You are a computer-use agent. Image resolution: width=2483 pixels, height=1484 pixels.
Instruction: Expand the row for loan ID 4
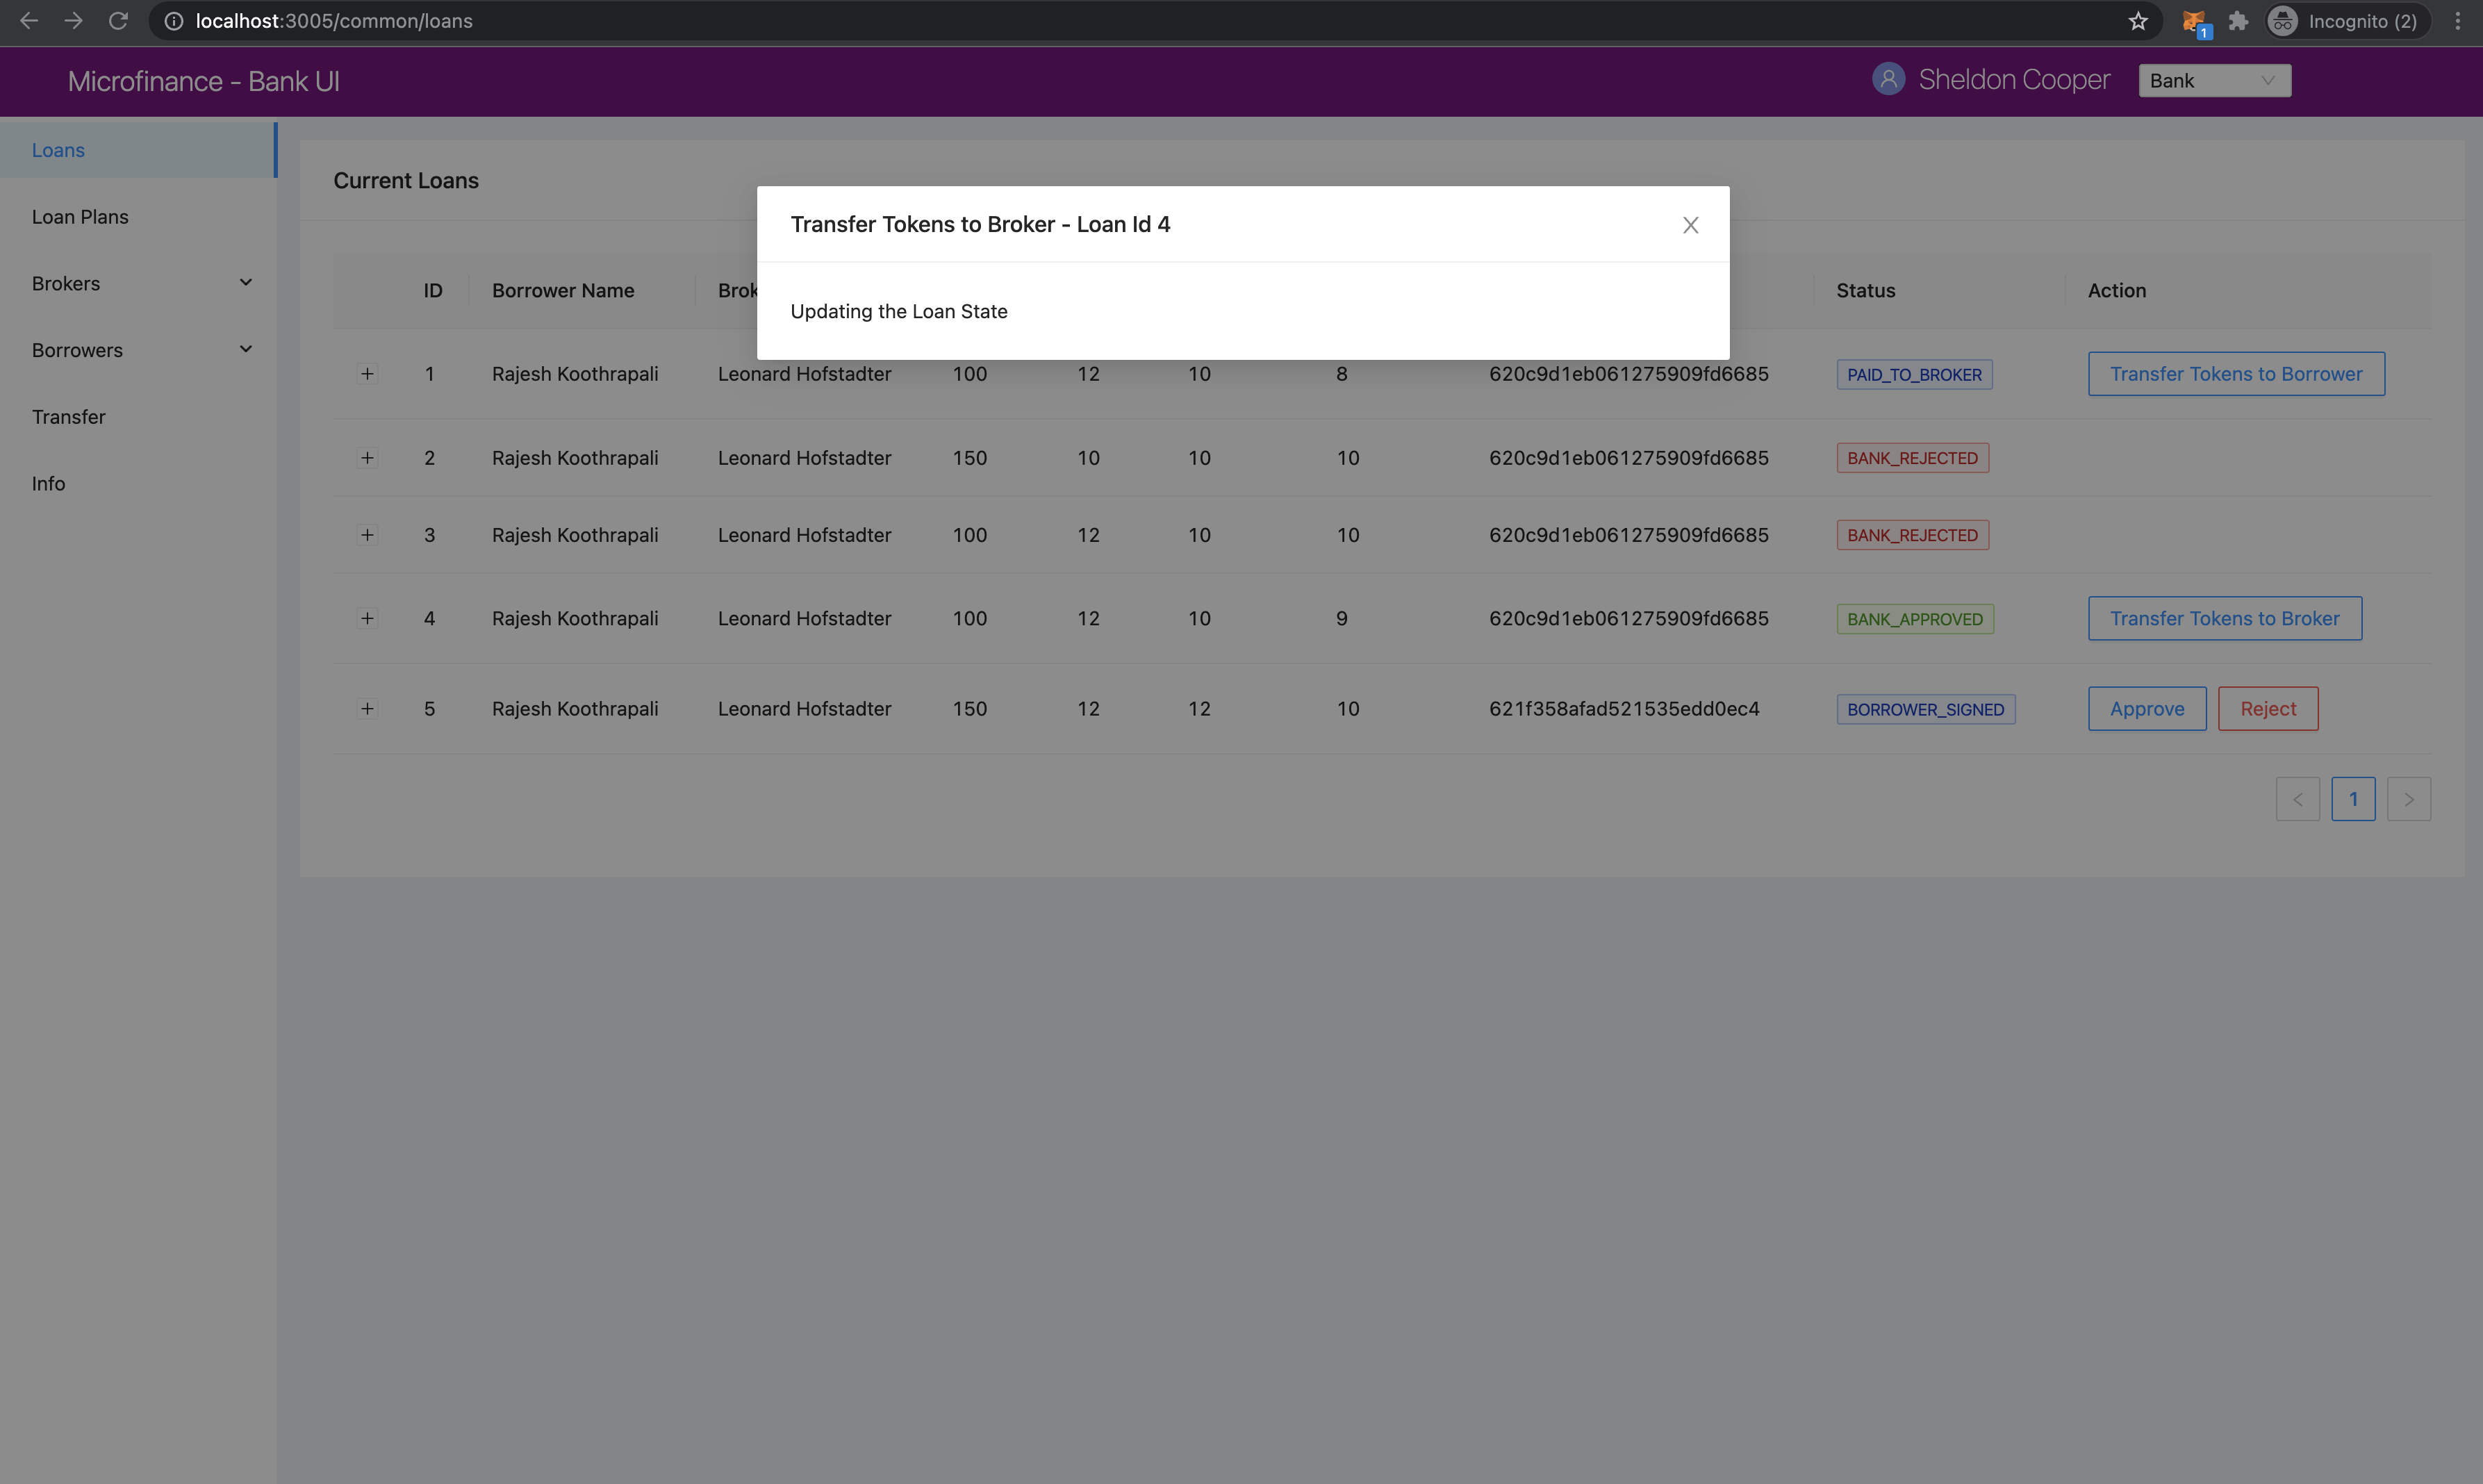click(367, 618)
